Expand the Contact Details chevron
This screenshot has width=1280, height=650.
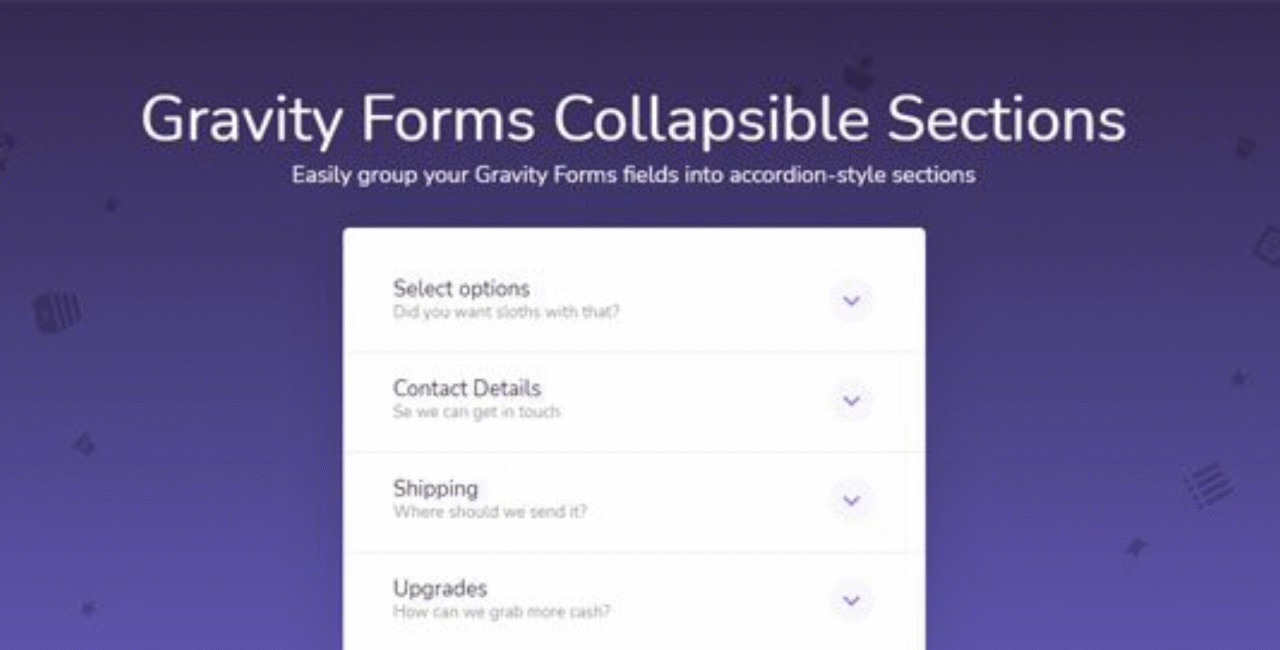[x=851, y=401]
